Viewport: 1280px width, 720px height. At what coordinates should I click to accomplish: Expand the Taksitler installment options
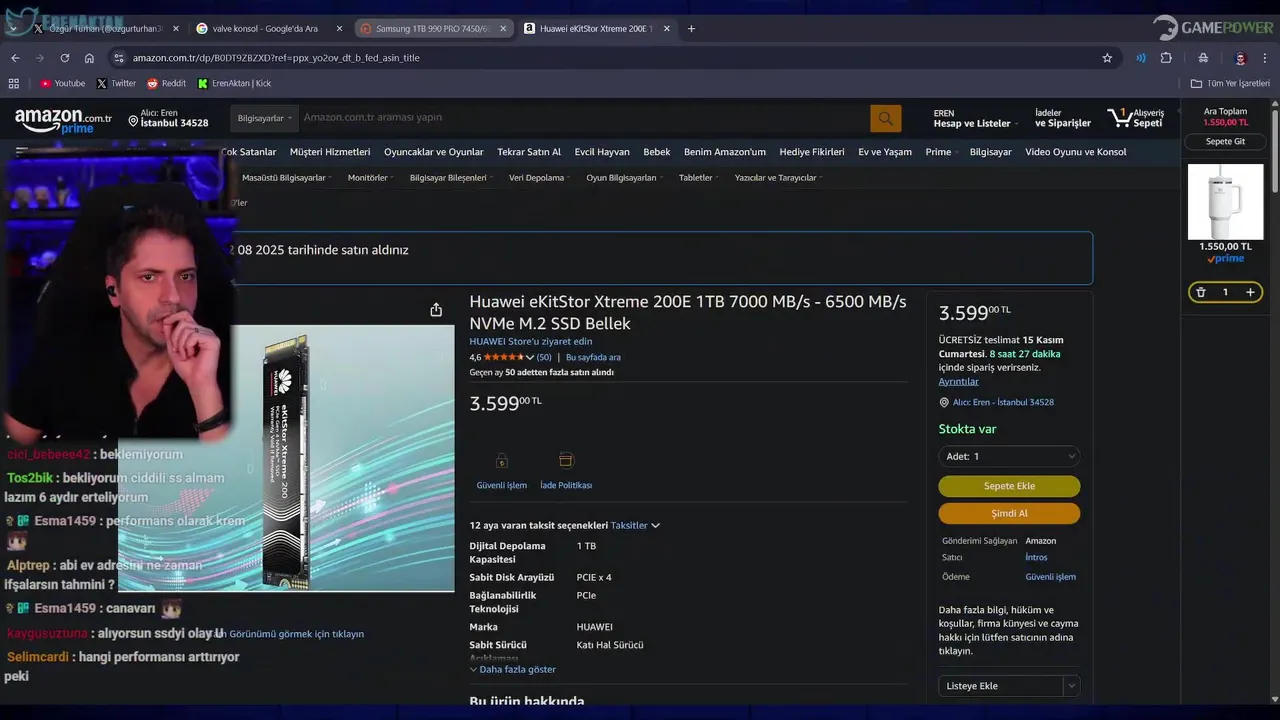coord(635,525)
